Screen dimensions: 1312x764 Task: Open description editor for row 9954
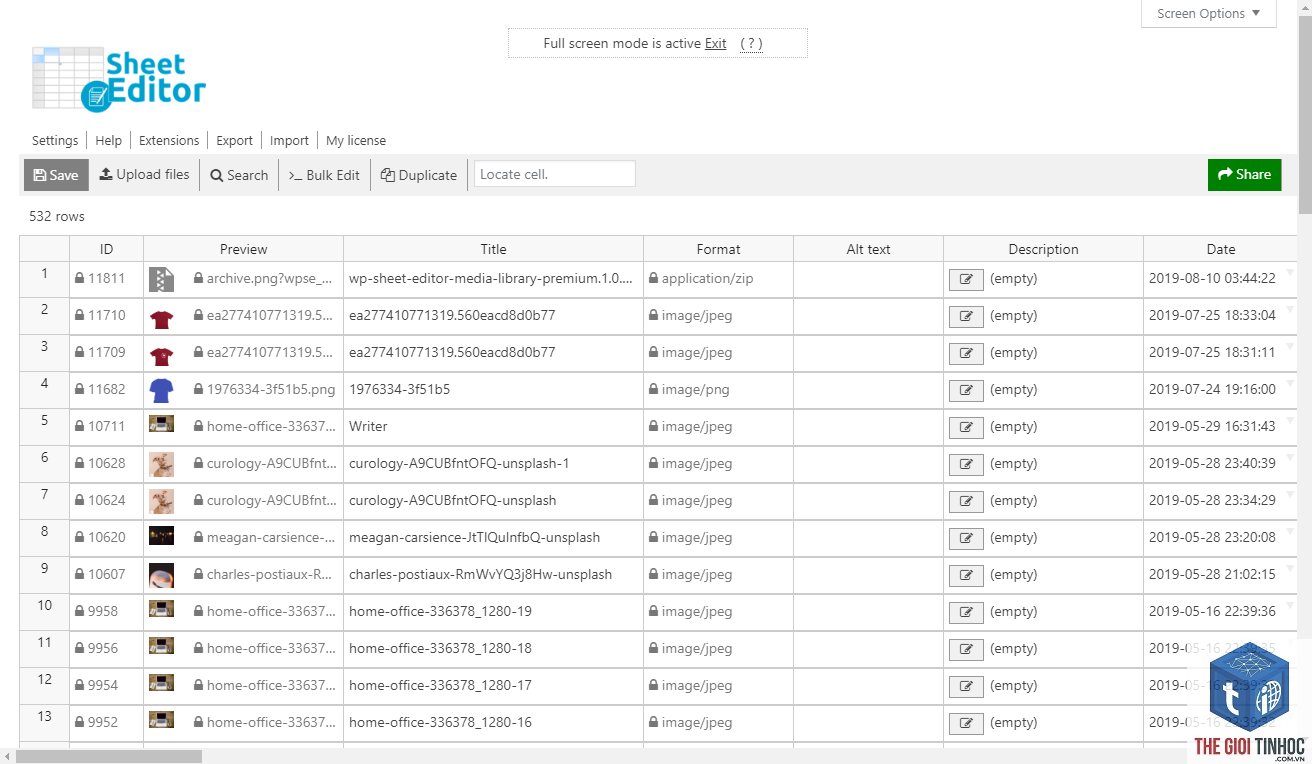[x=966, y=687]
